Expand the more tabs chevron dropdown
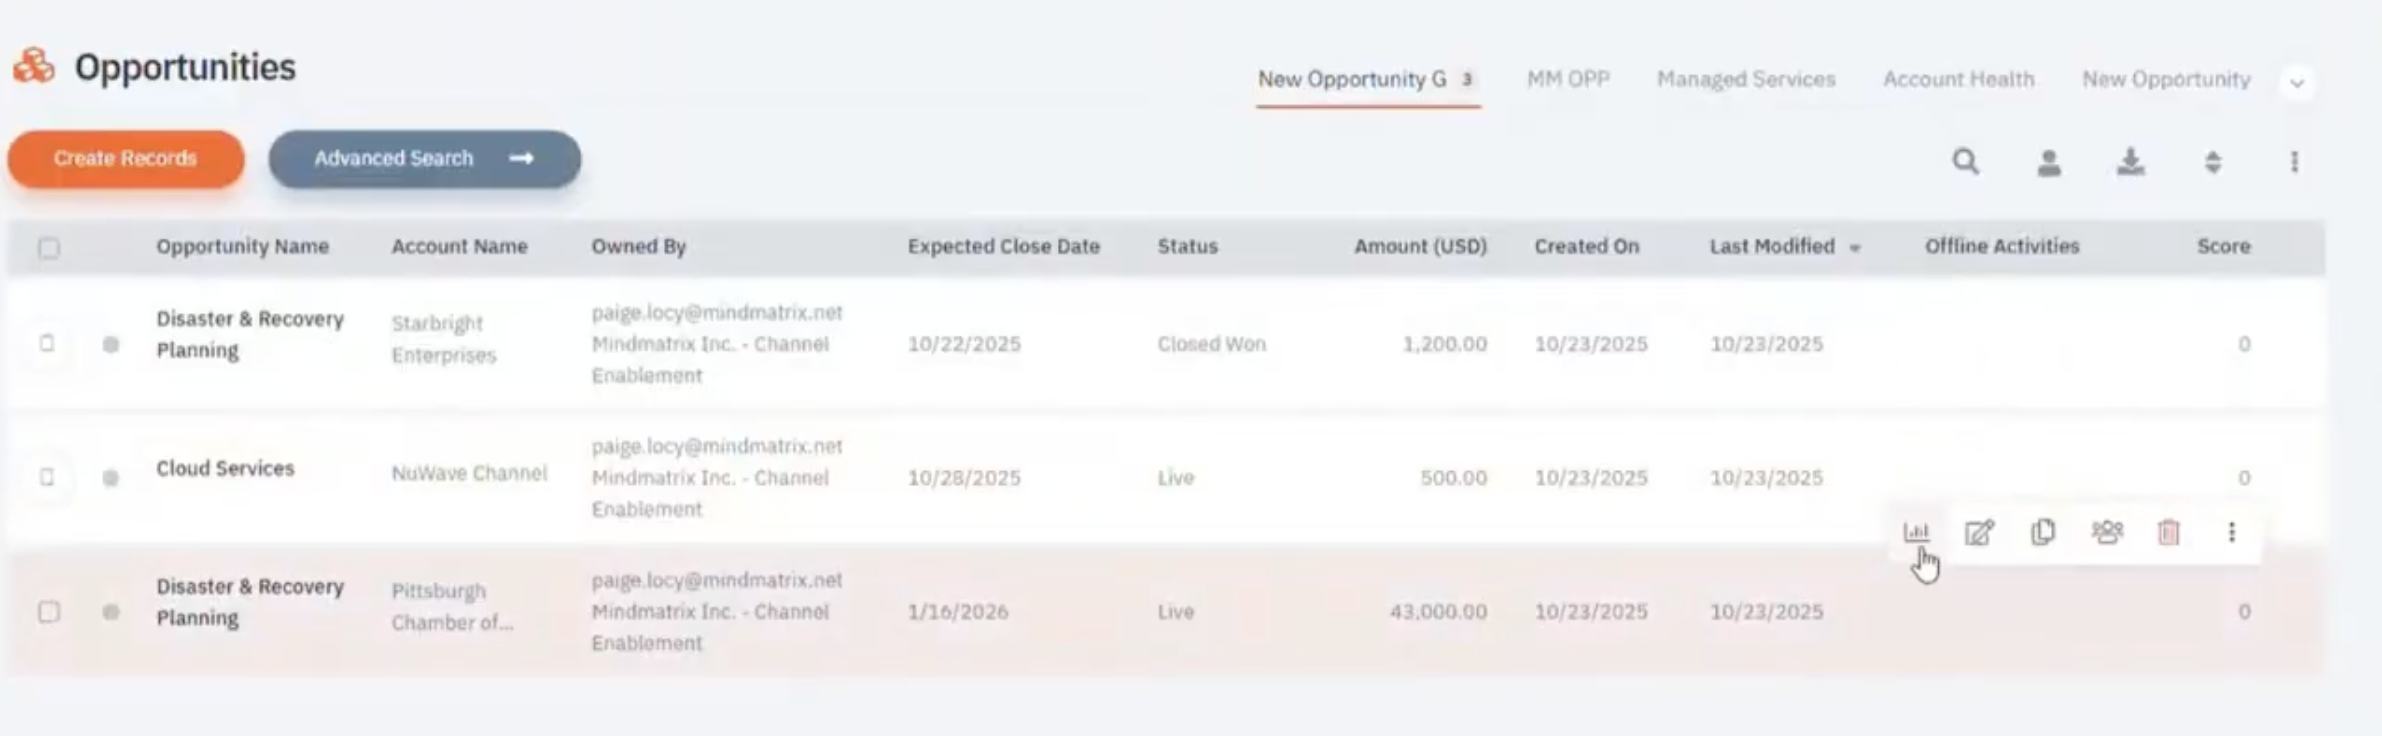Viewport: 2382px width, 736px height. coord(2297,83)
